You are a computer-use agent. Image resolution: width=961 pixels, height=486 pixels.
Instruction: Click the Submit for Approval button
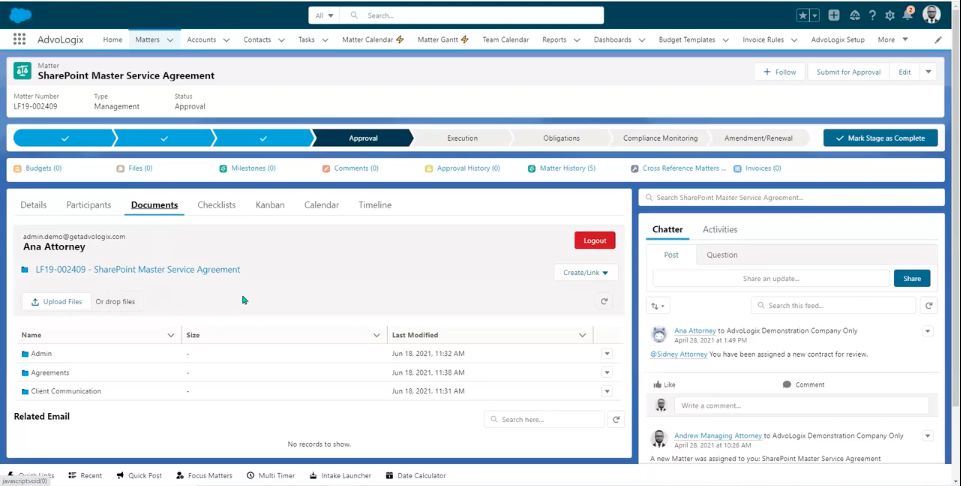click(x=848, y=72)
